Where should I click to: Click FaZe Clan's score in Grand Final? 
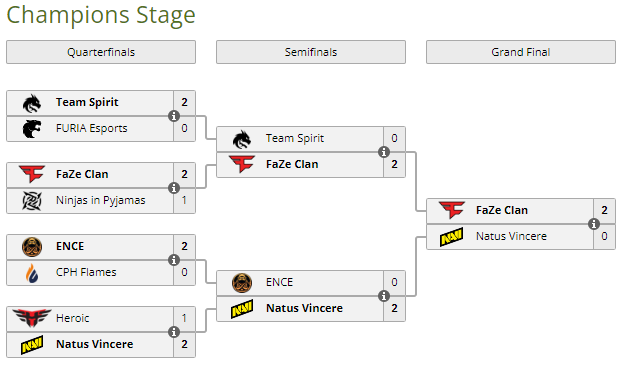(604, 210)
